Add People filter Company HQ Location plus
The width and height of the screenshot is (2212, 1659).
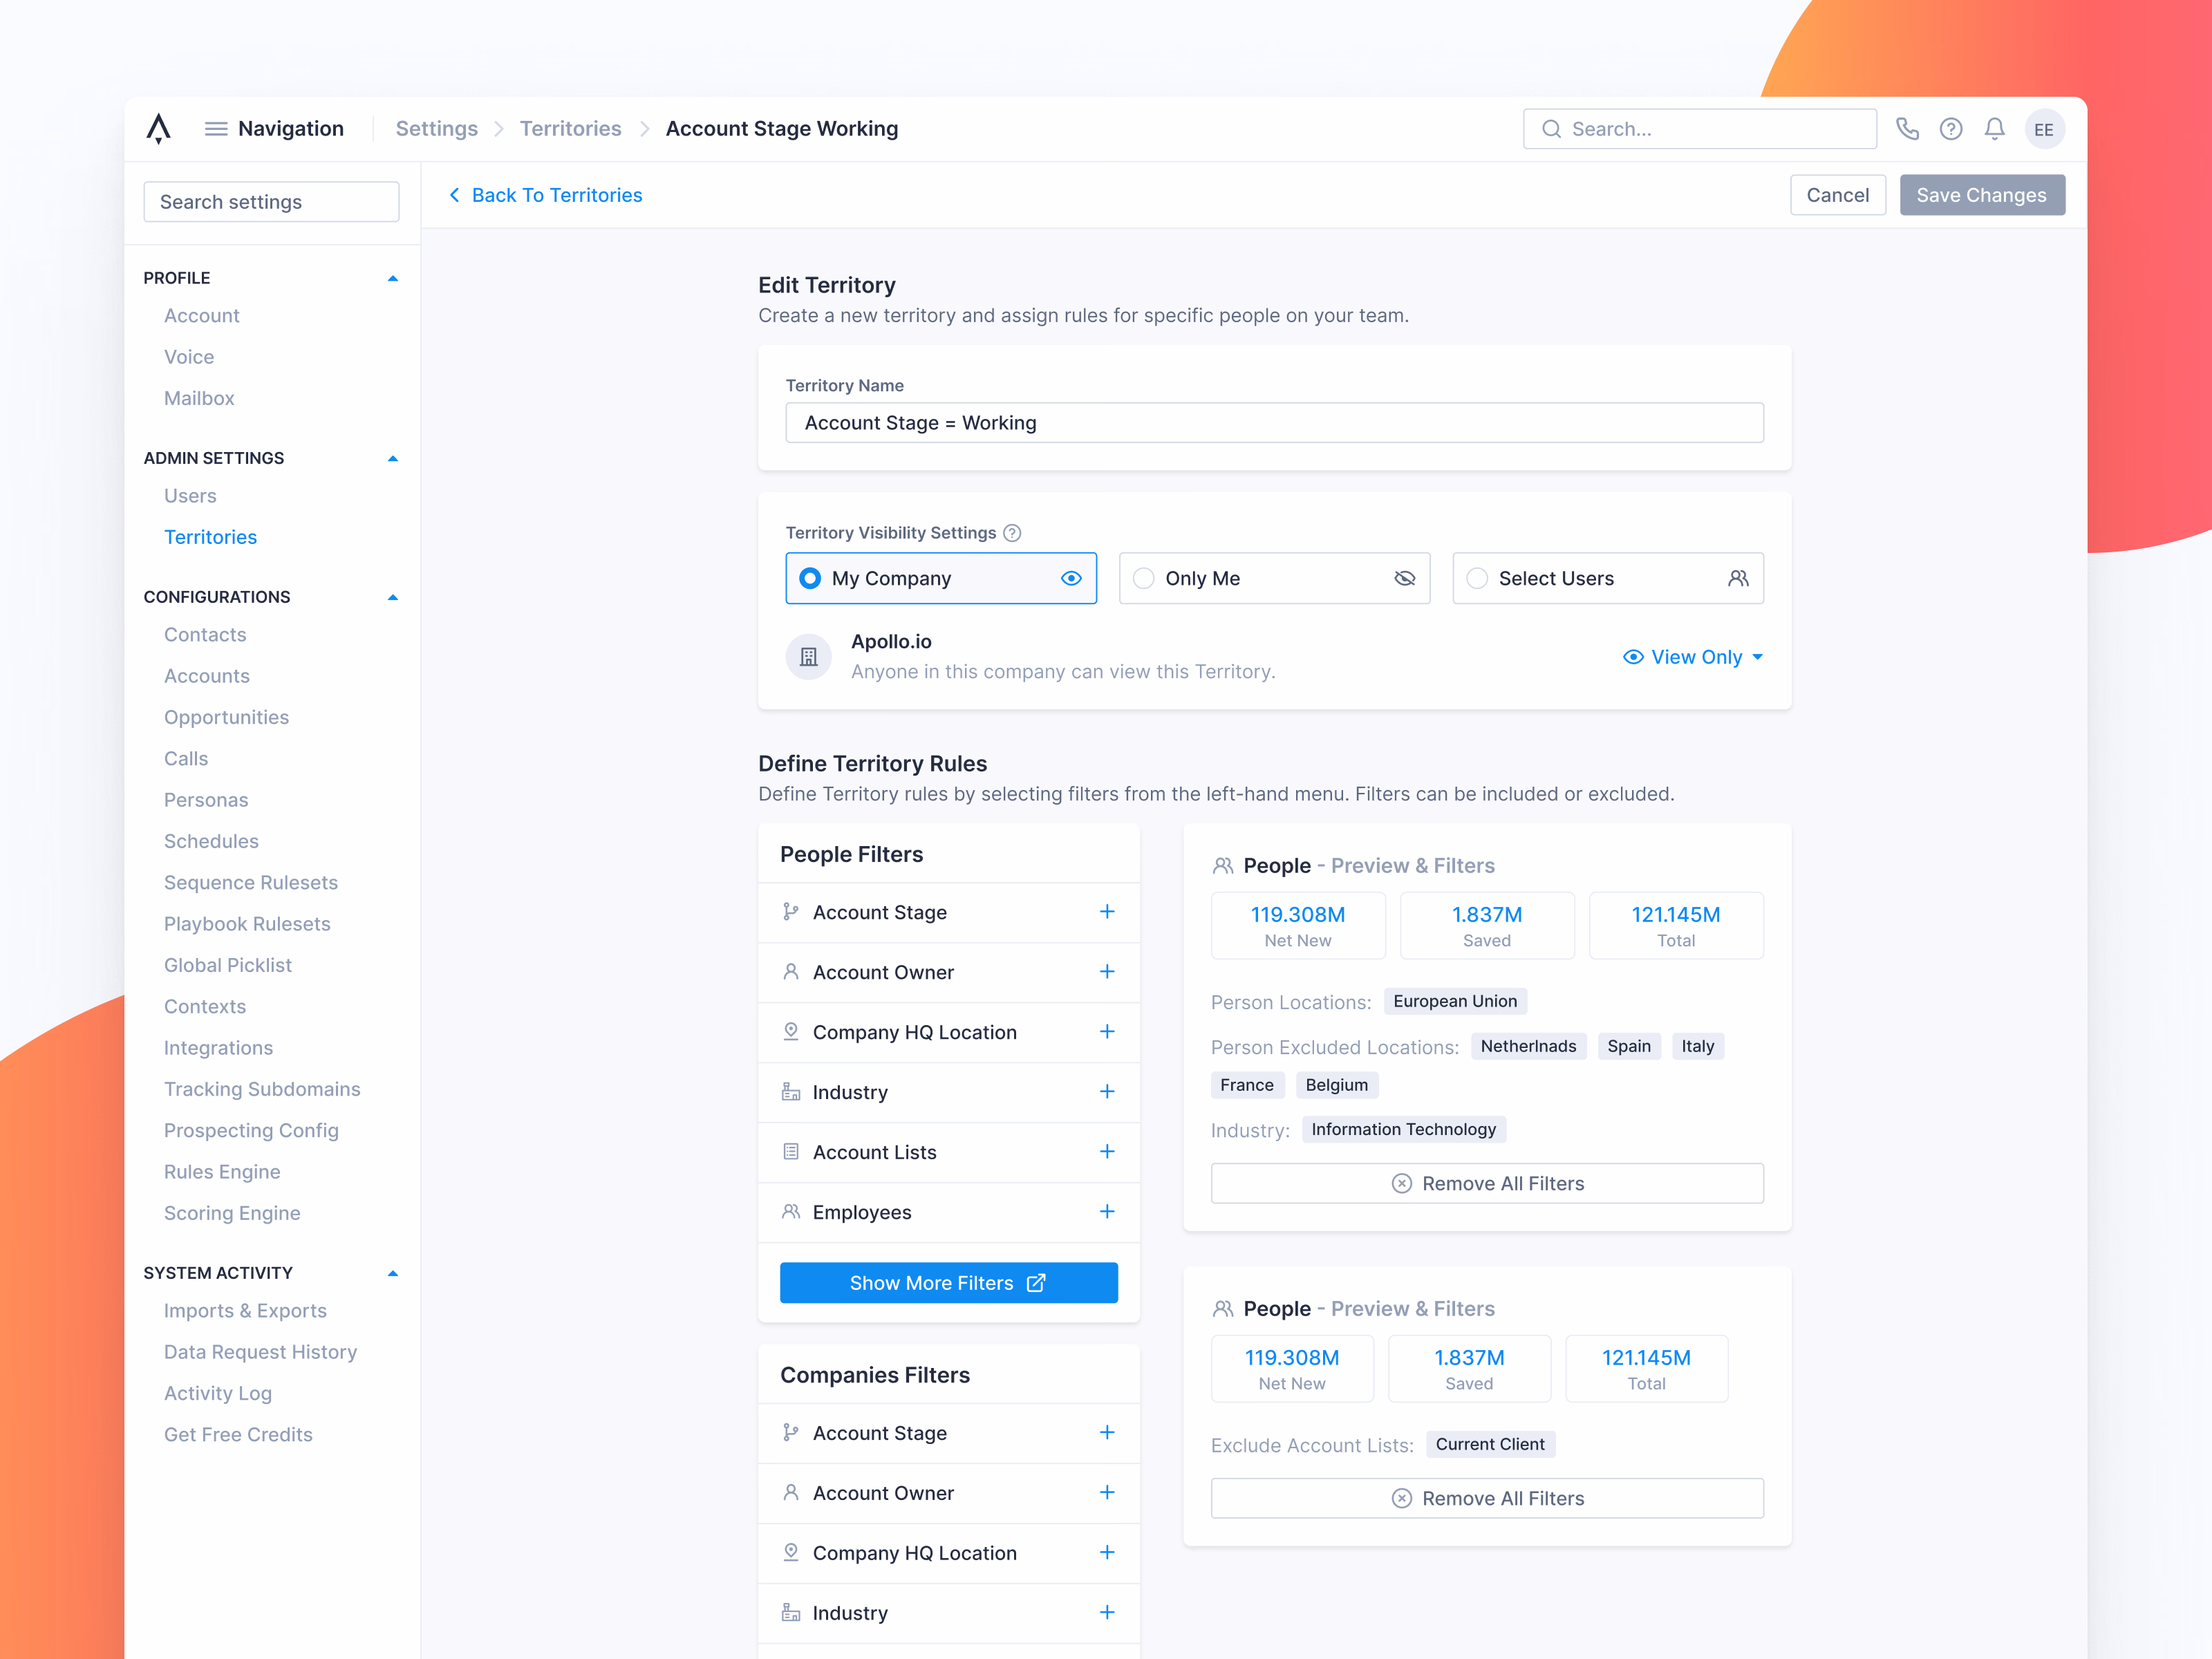(1107, 1031)
